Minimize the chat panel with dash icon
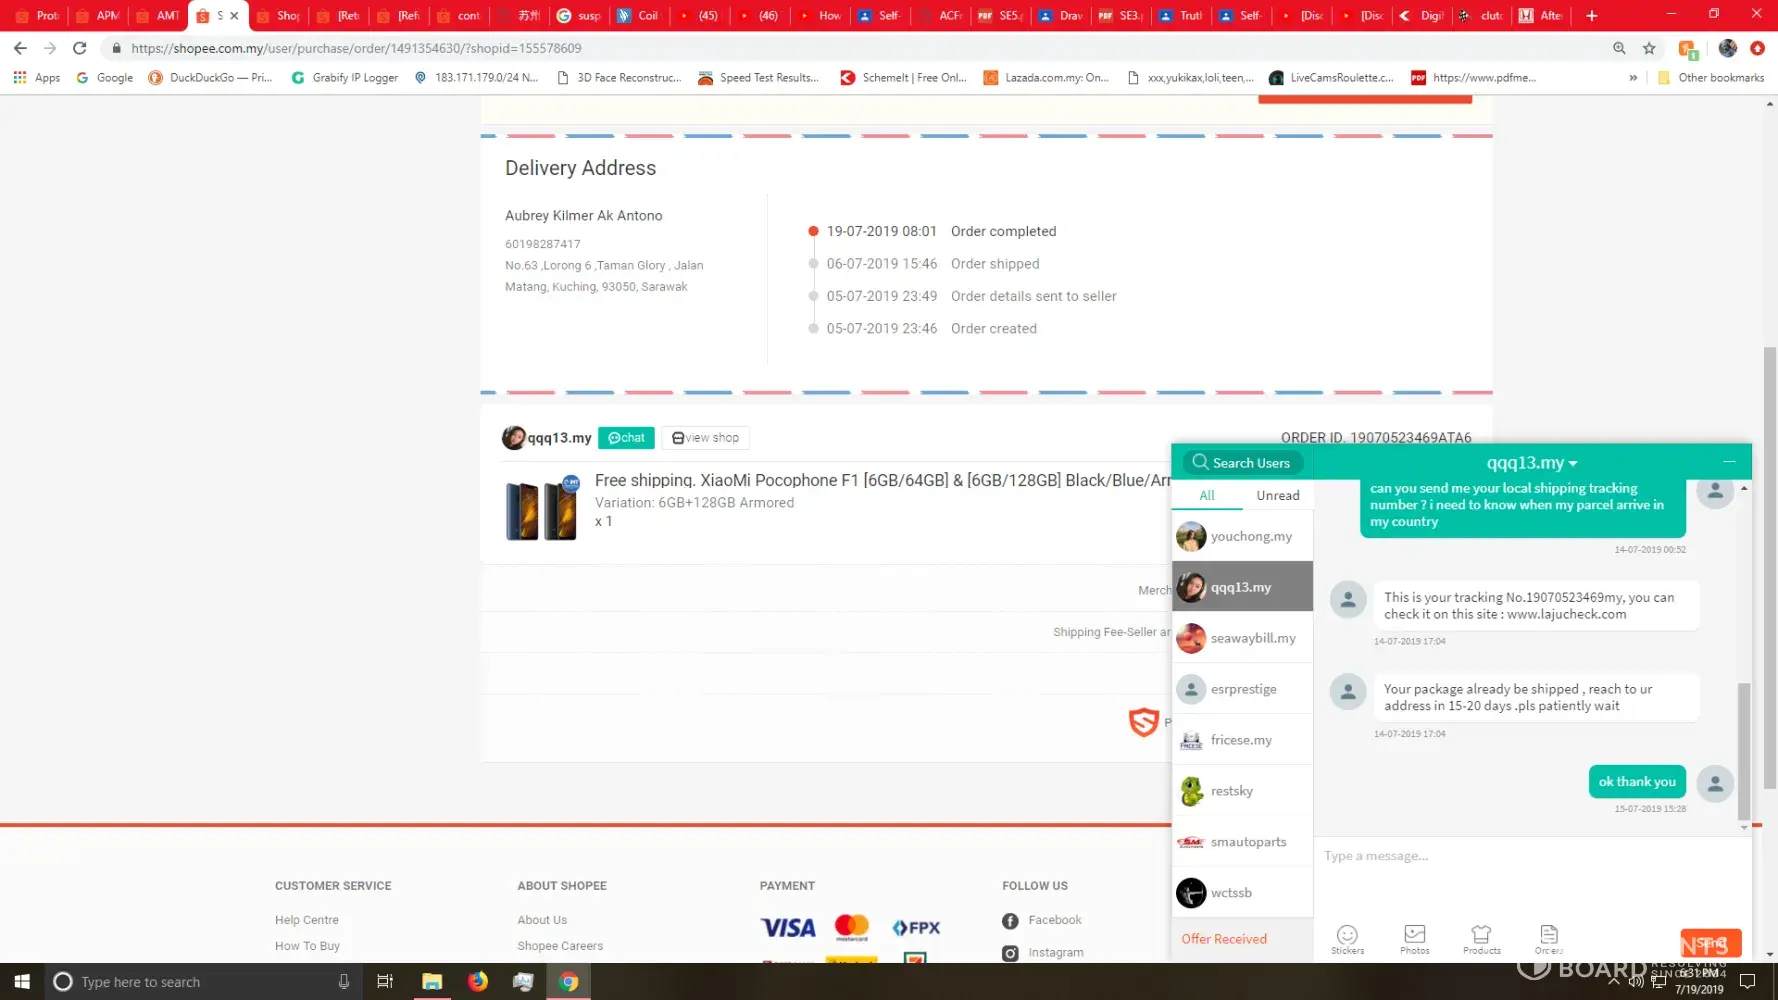The image size is (1778, 1000). [1729, 461]
